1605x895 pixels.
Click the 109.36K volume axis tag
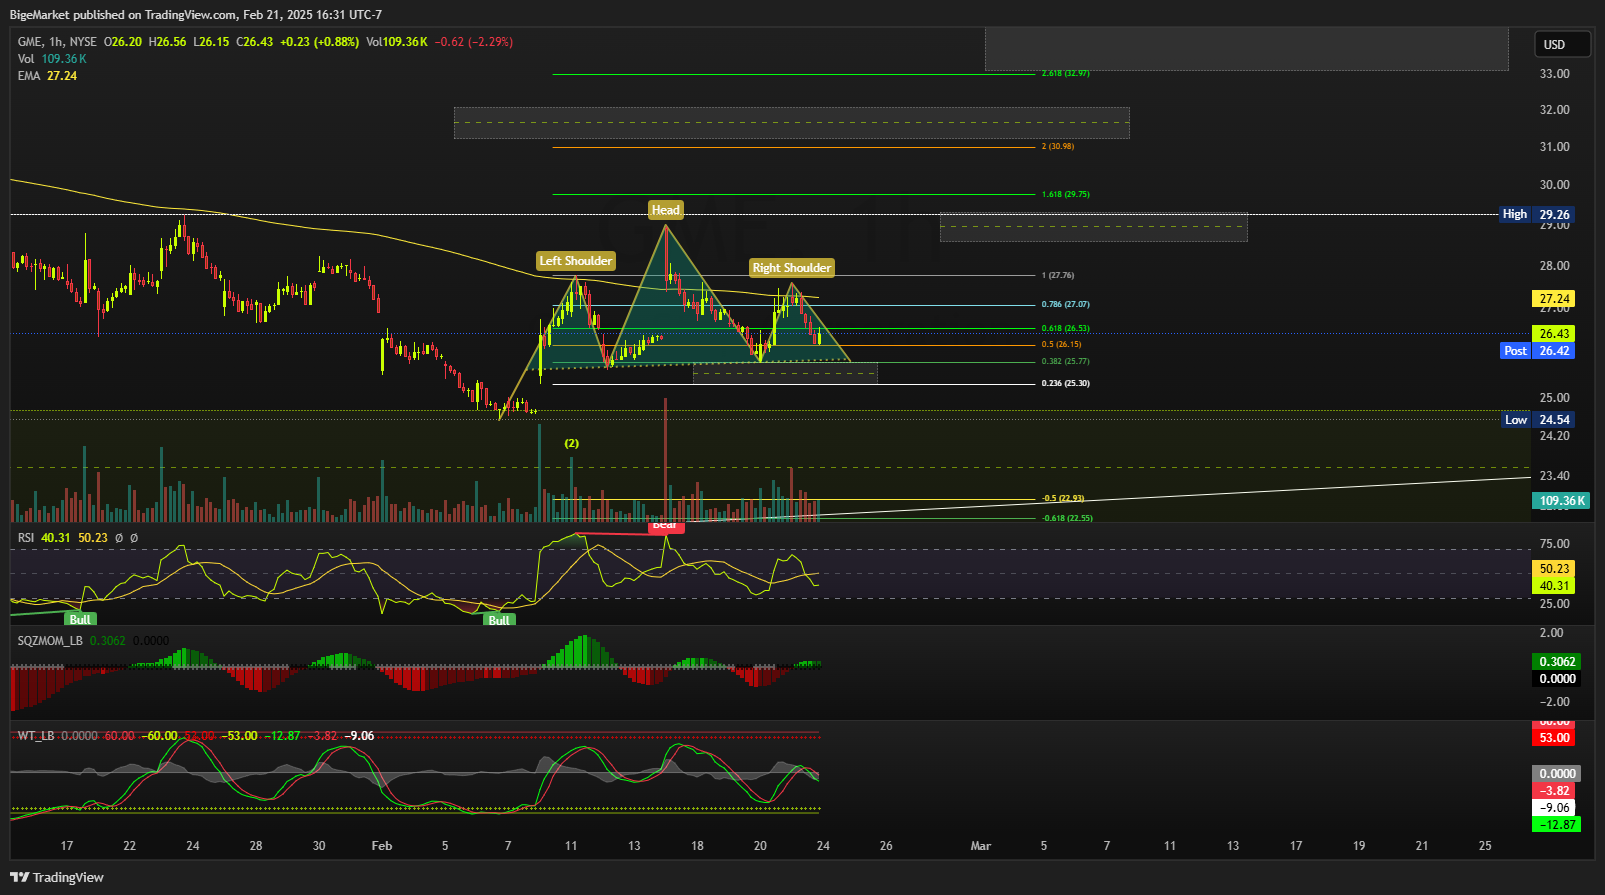click(1560, 501)
